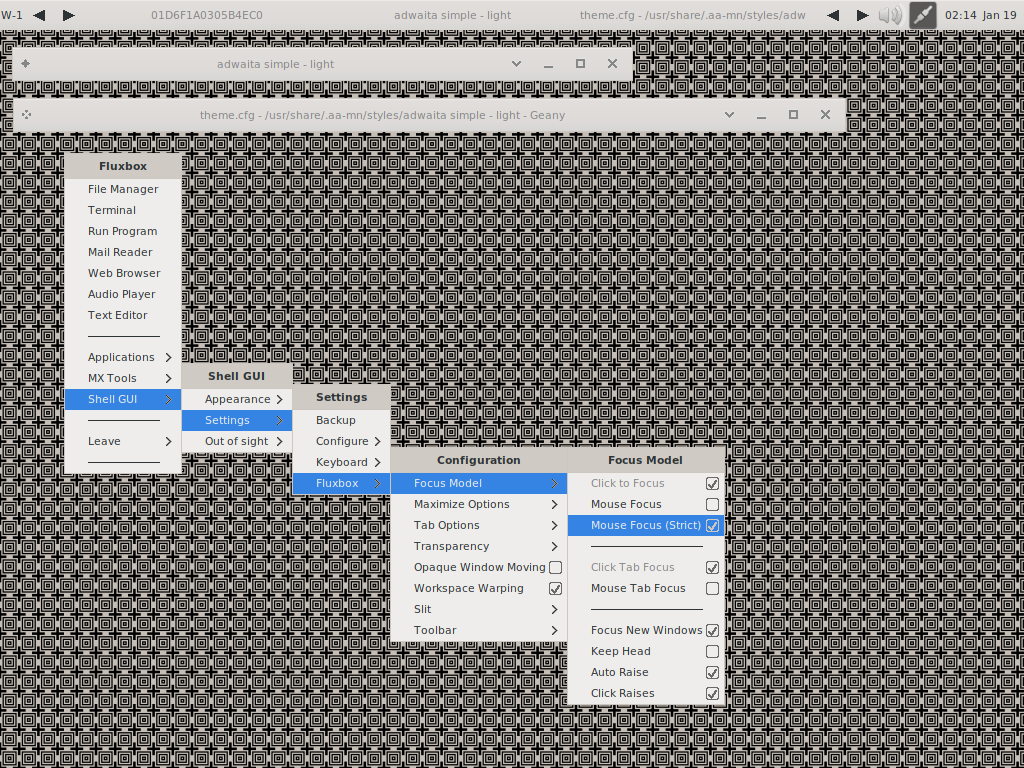The height and width of the screenshot is (768, 1024).
Task: Expand the Tab Options submenu
Action: pyautogui.click(x=479, y=525)
